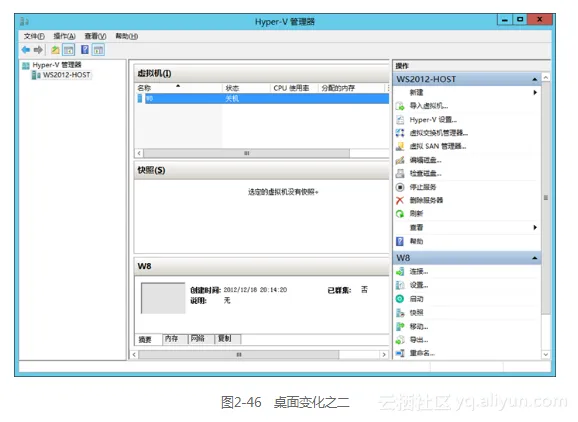
Task: Switch to the 网络 tab
Action: click(201, 339)
